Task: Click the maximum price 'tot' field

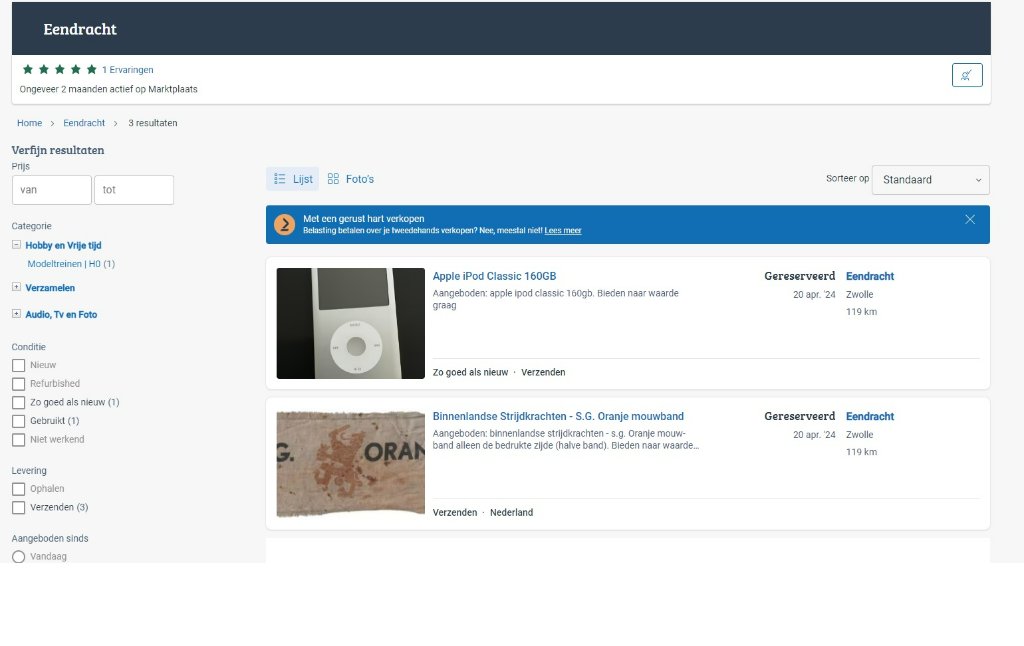Action: click(134, 190)
